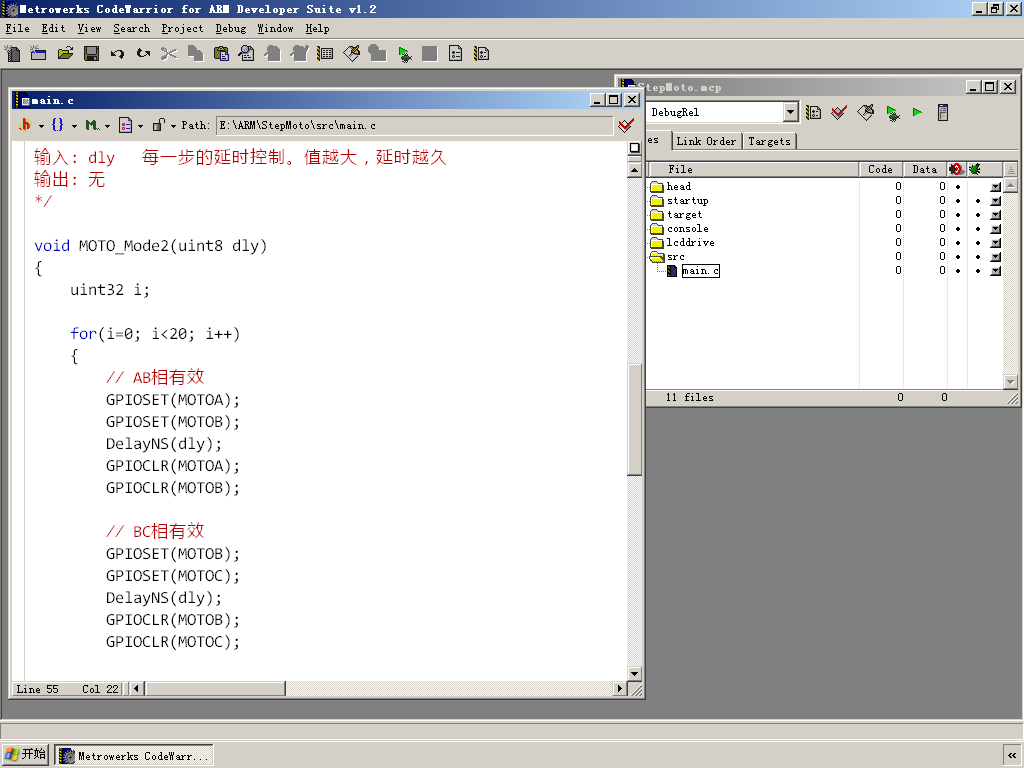Click Metrowerks CodeWarrior taskbar button
Screen dimensions: 1024x768
(x=134, y=756)
